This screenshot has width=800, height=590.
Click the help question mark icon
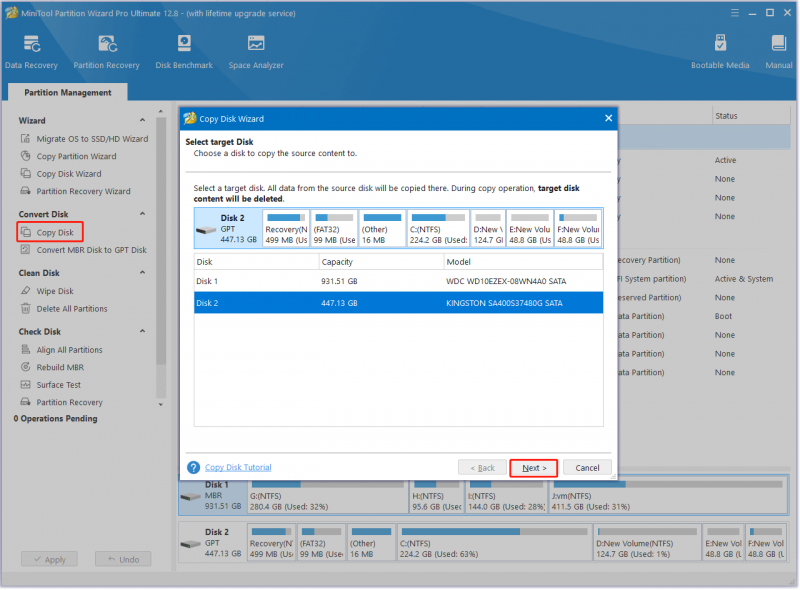(x=193, y=468)
